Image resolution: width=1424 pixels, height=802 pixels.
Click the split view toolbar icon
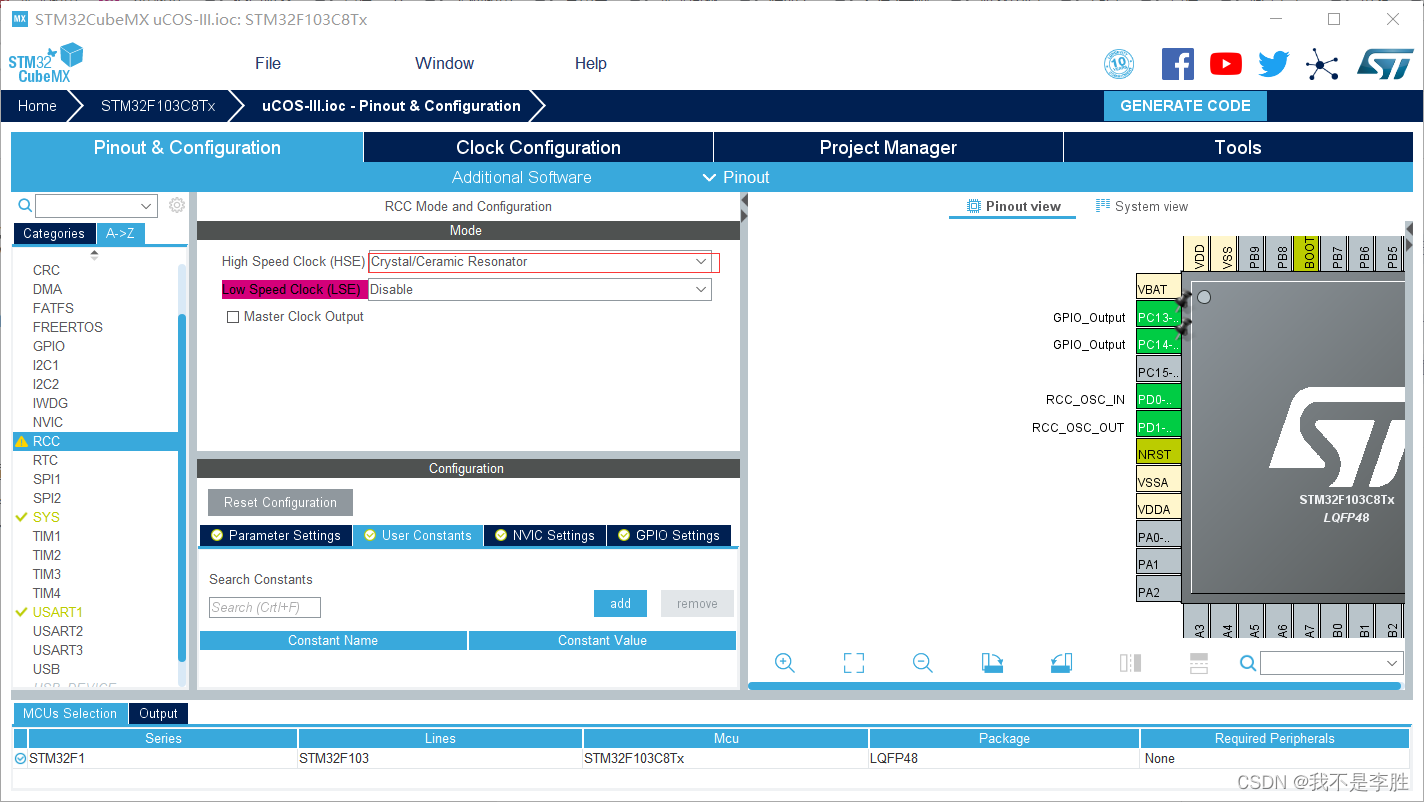(x=1199, y=663)
